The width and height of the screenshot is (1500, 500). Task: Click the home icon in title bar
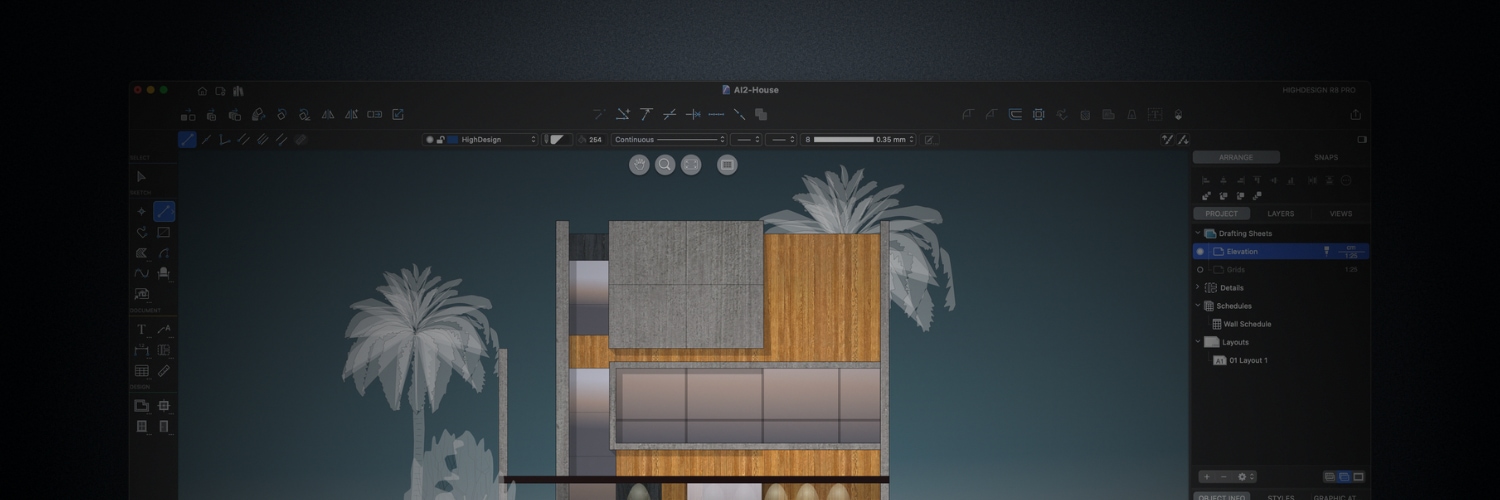(203, 90)
